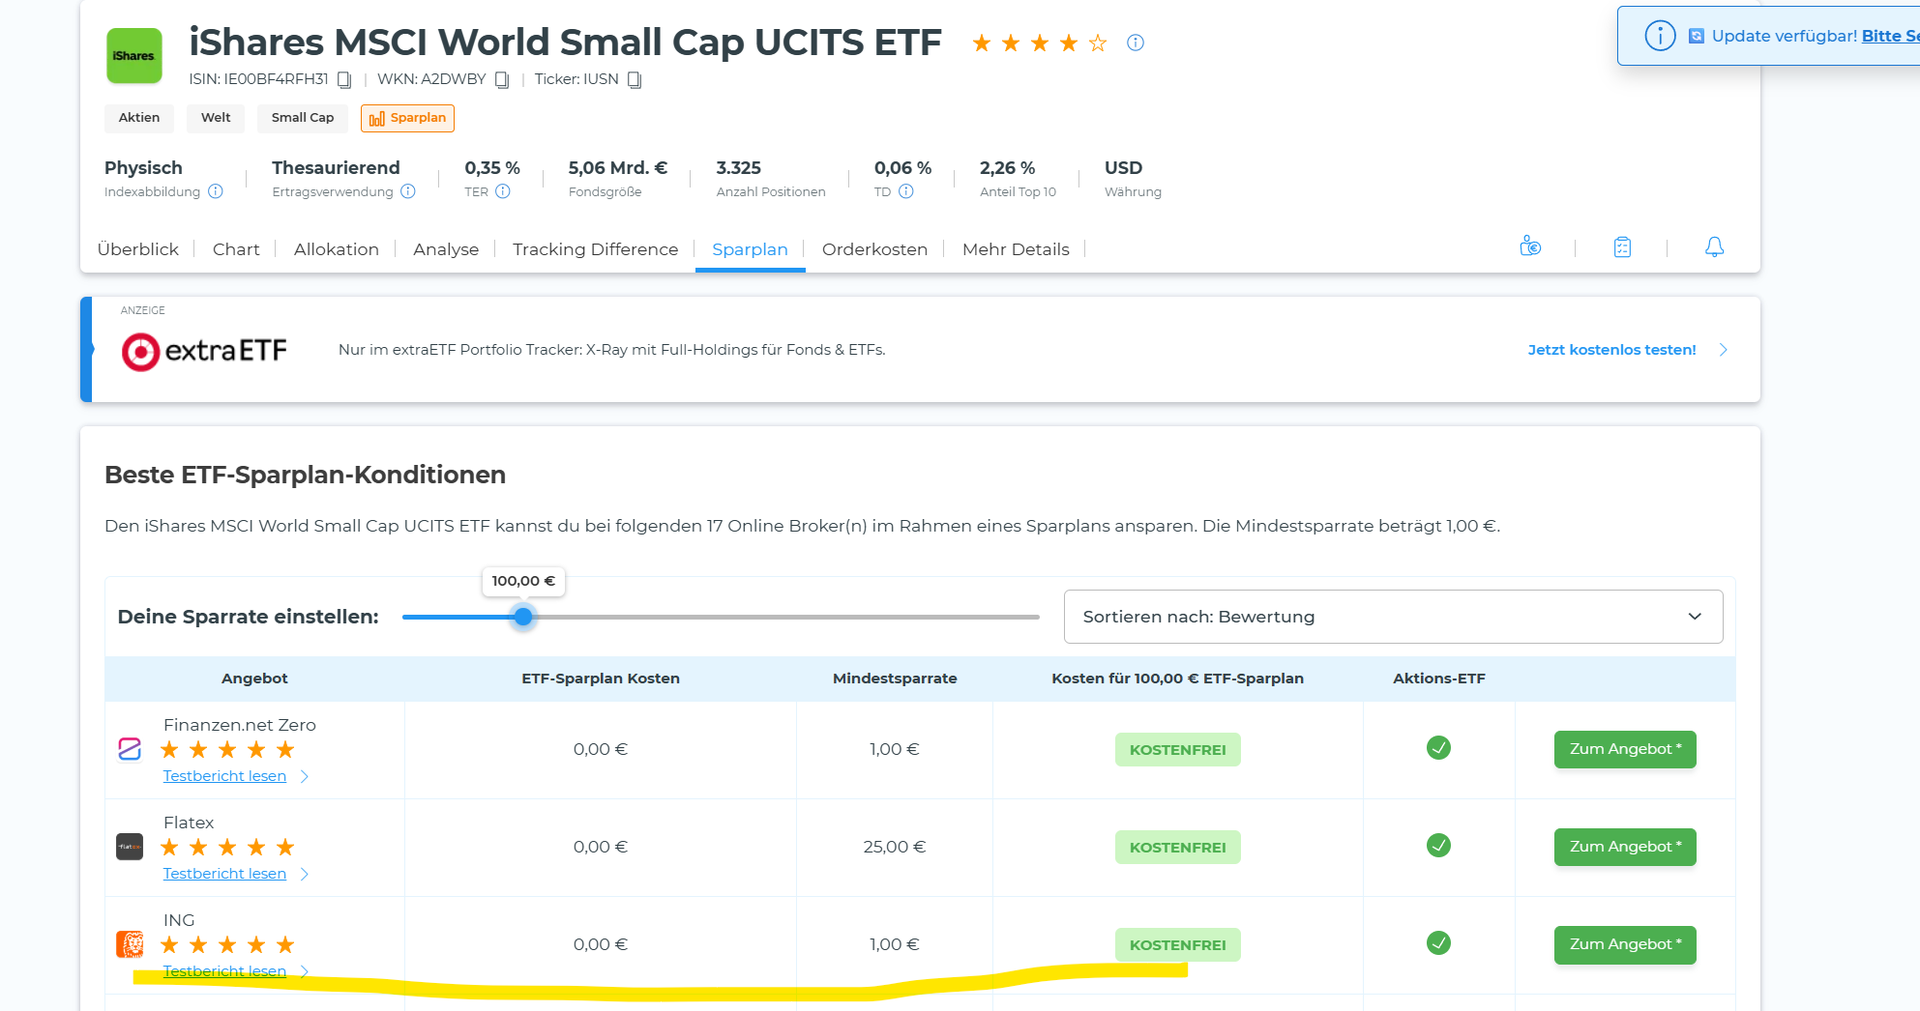This screenshot has height=1011, width=1920.
Task: Show Ertragsverwendung info tooltip icon
Action: [408, 191]
